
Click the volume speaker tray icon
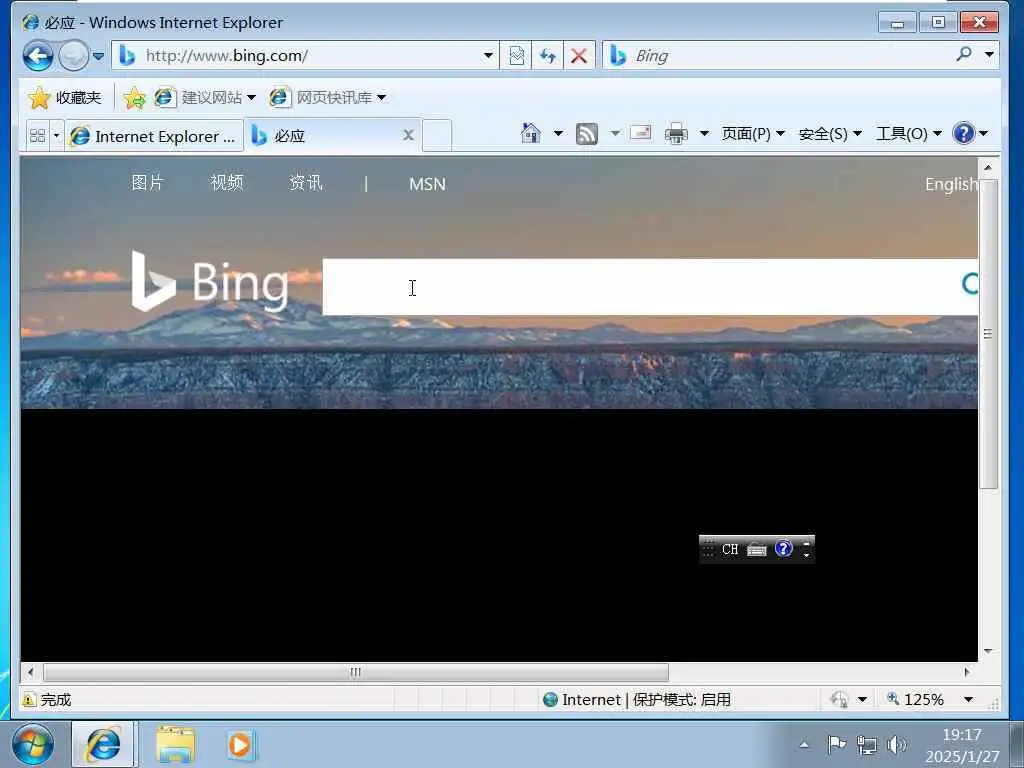tap(897, 744)
